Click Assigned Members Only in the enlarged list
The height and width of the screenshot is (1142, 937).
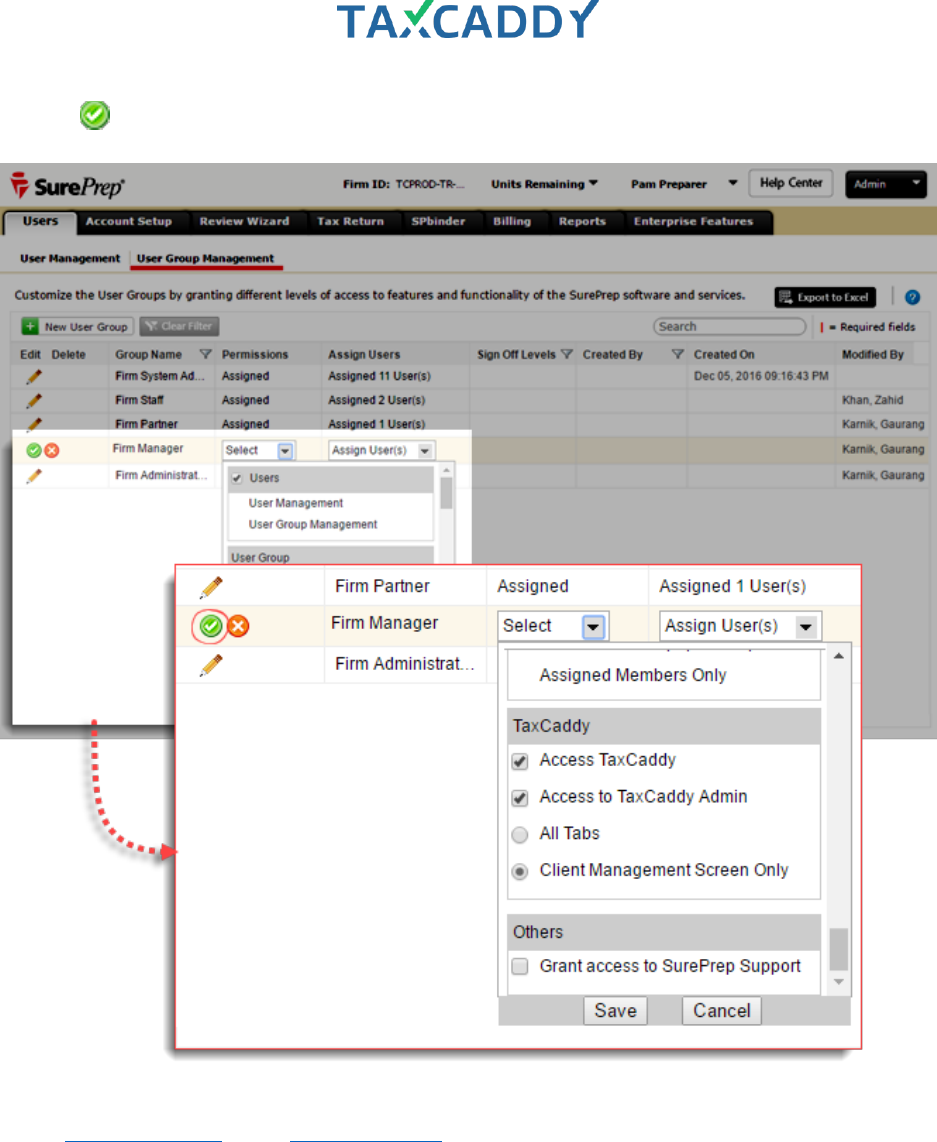[633, 675]
